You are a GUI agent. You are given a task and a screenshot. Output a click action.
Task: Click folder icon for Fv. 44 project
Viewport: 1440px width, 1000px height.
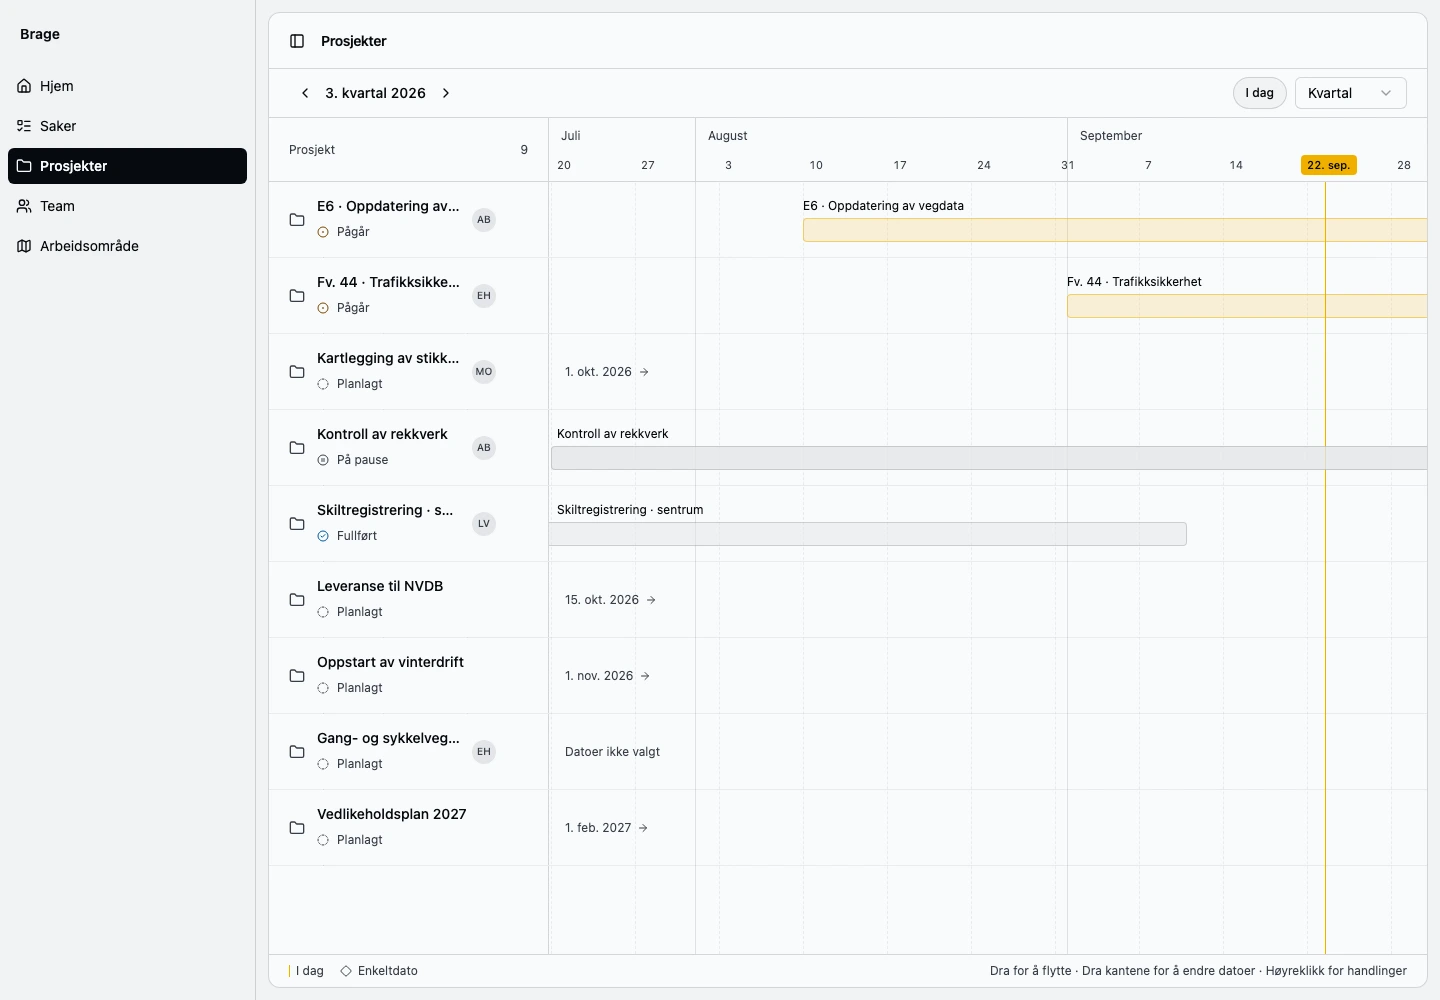coord(297,296)
